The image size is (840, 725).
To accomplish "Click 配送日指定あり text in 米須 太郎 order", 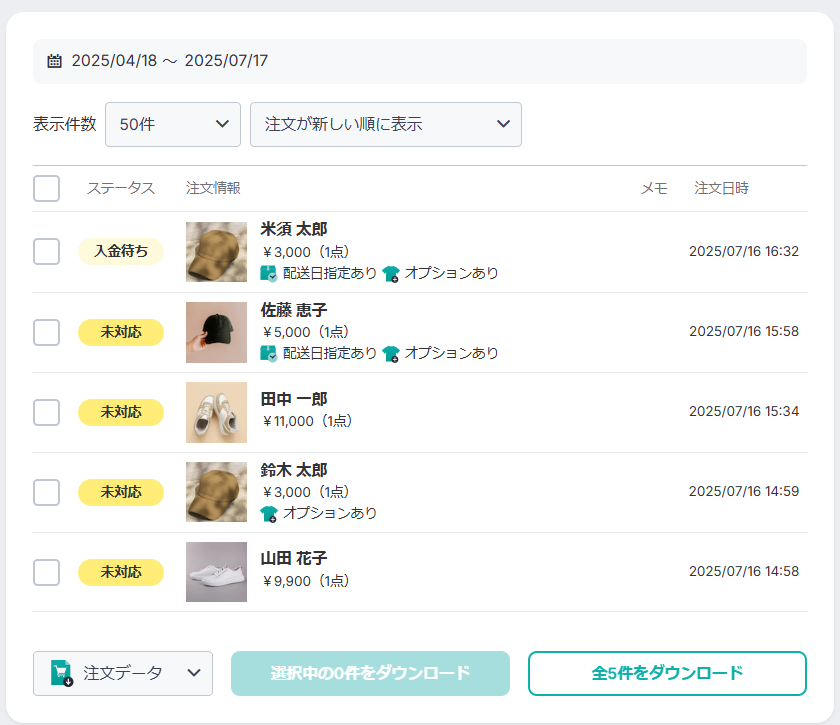I will pos(329,273).
